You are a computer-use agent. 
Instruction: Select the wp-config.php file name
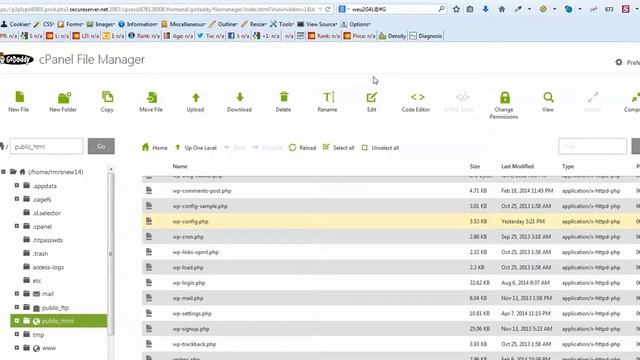click(x=190, y=222)
